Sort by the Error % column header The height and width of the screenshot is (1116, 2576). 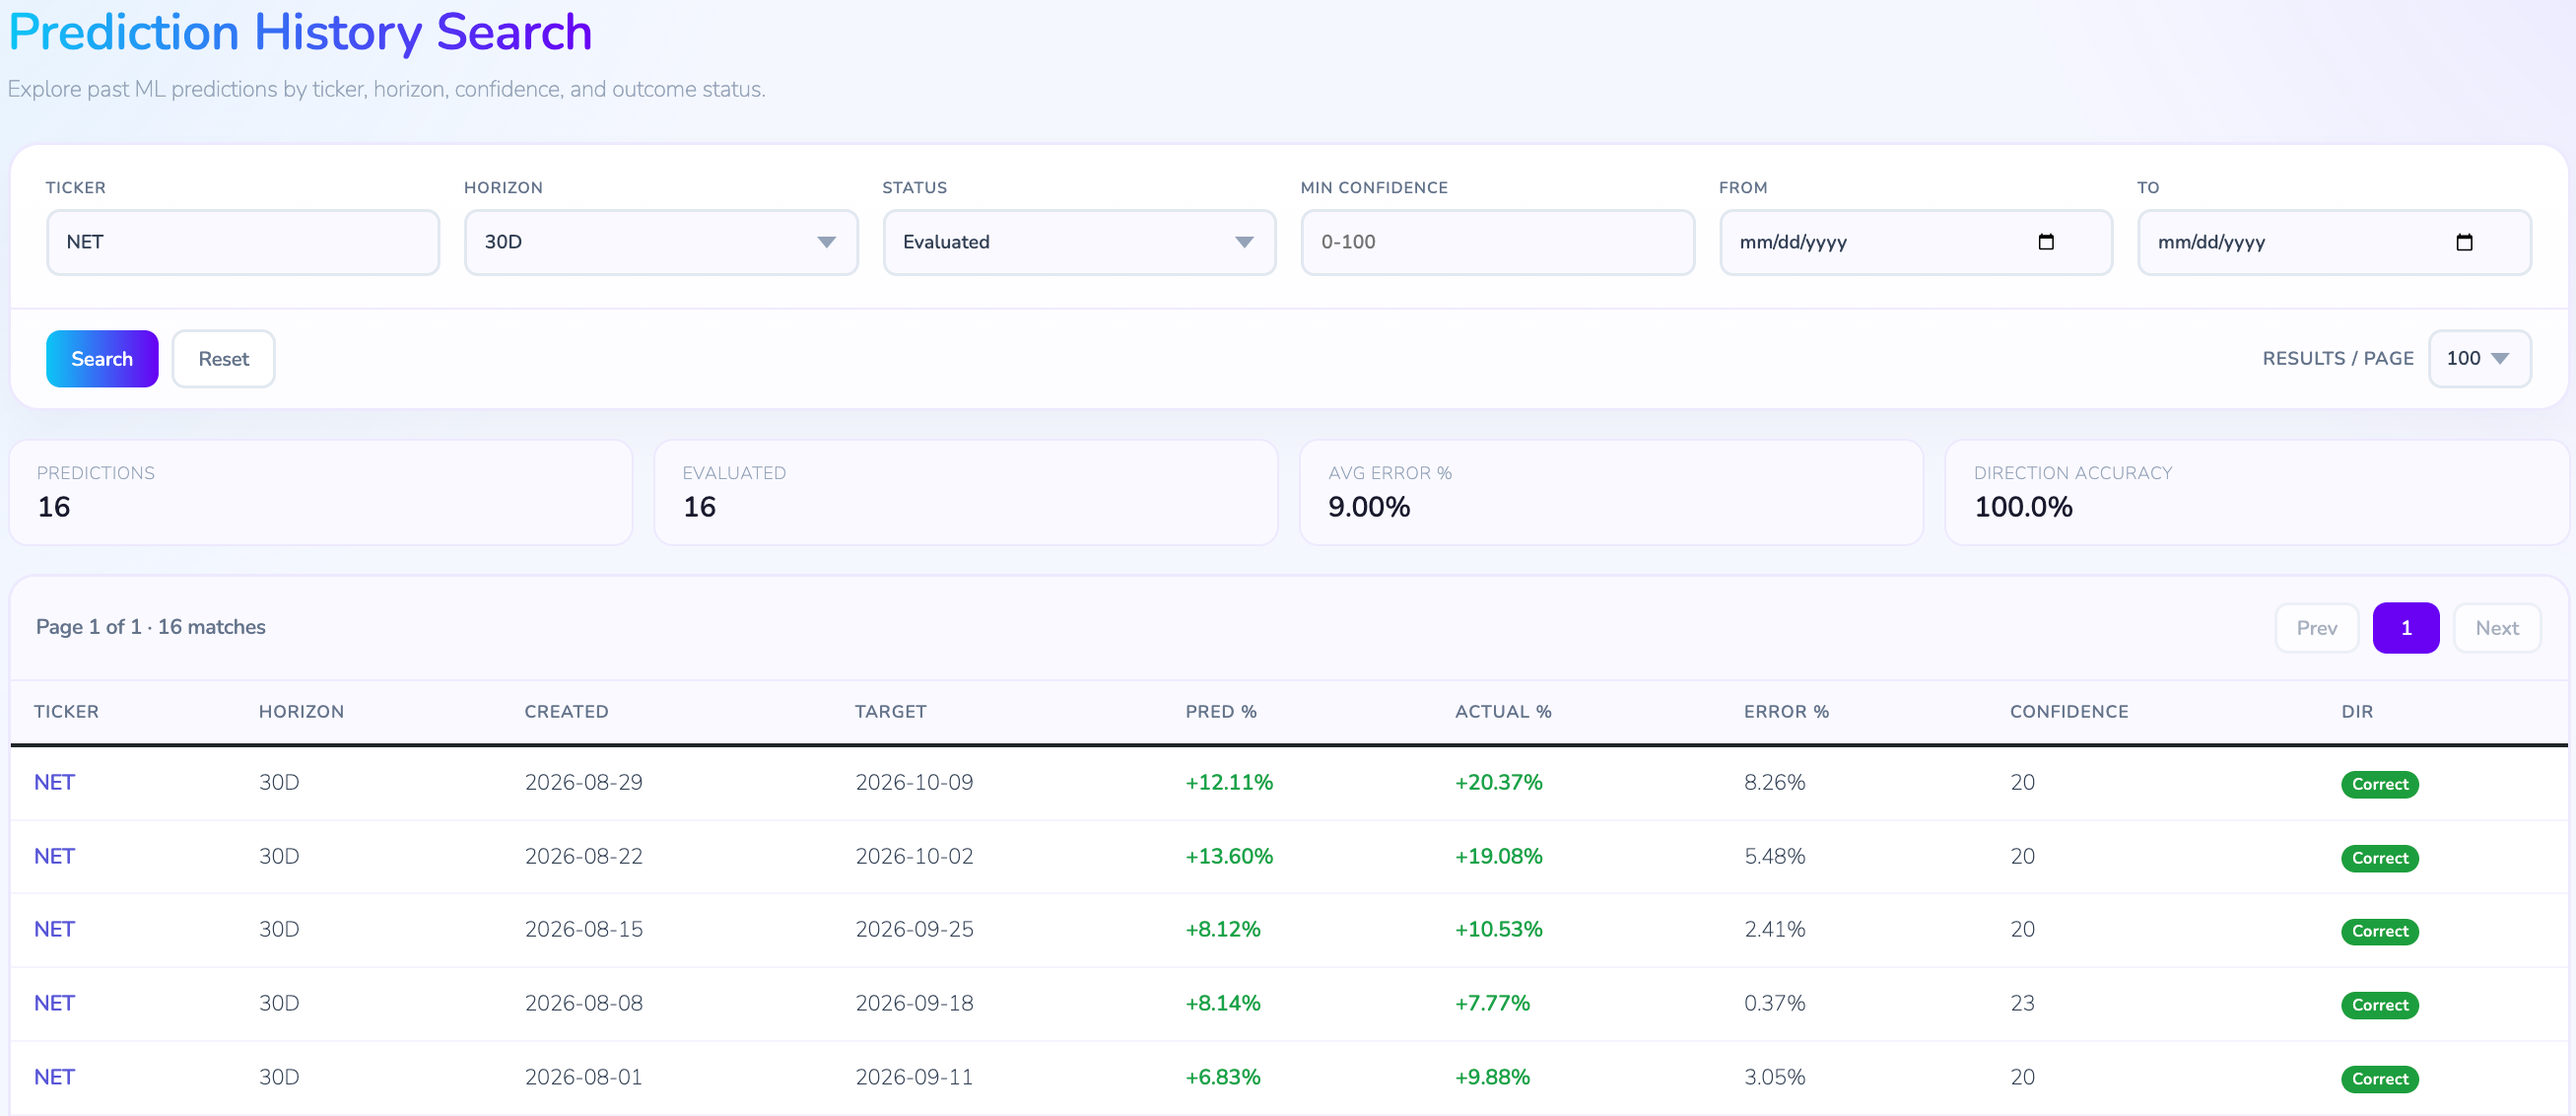click(x=1786, y=712)
